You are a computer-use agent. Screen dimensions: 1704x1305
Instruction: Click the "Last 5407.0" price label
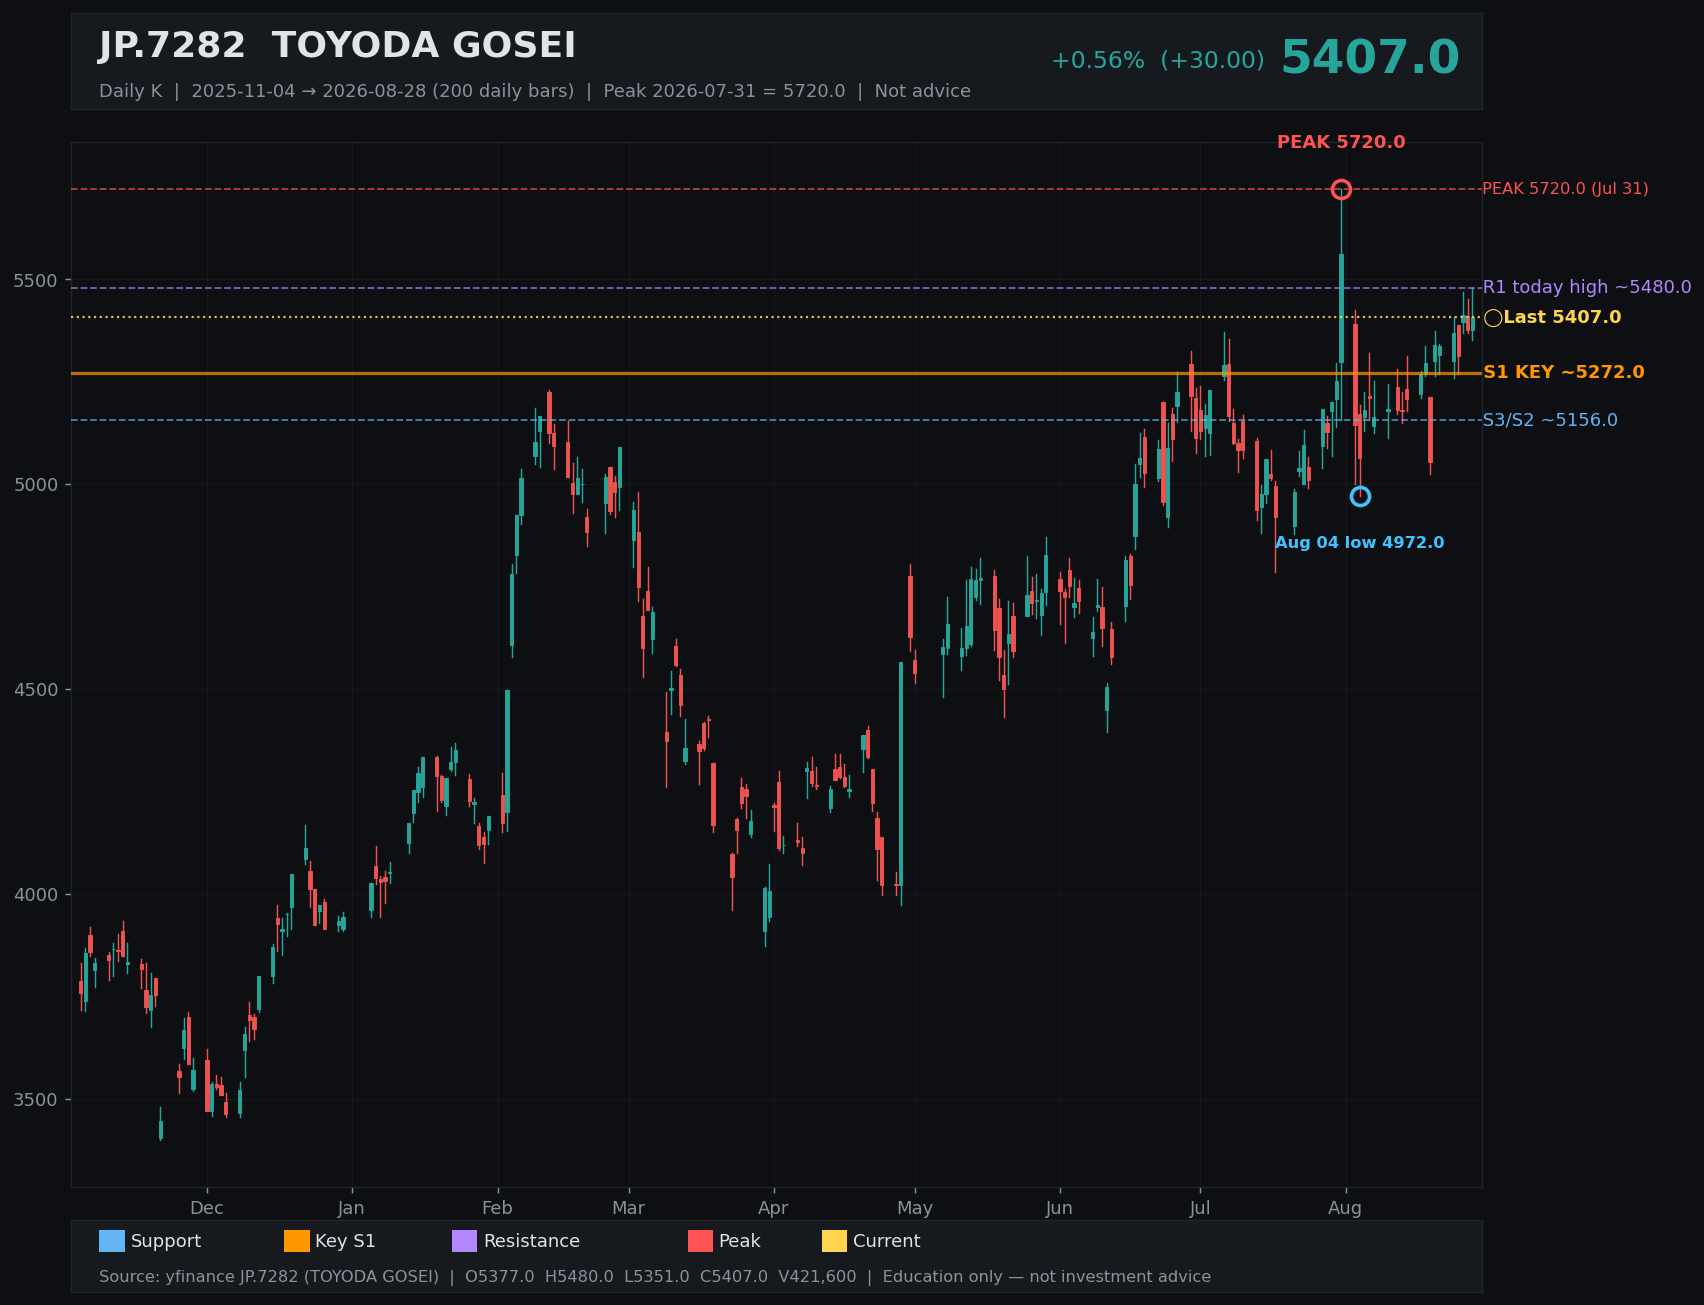[x=1562, y=318]
